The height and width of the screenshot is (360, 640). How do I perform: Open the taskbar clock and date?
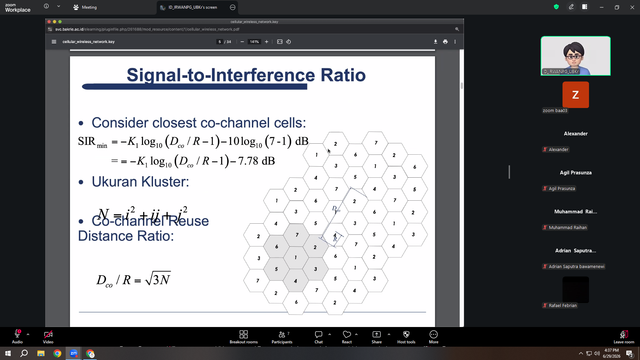[611, 353]
